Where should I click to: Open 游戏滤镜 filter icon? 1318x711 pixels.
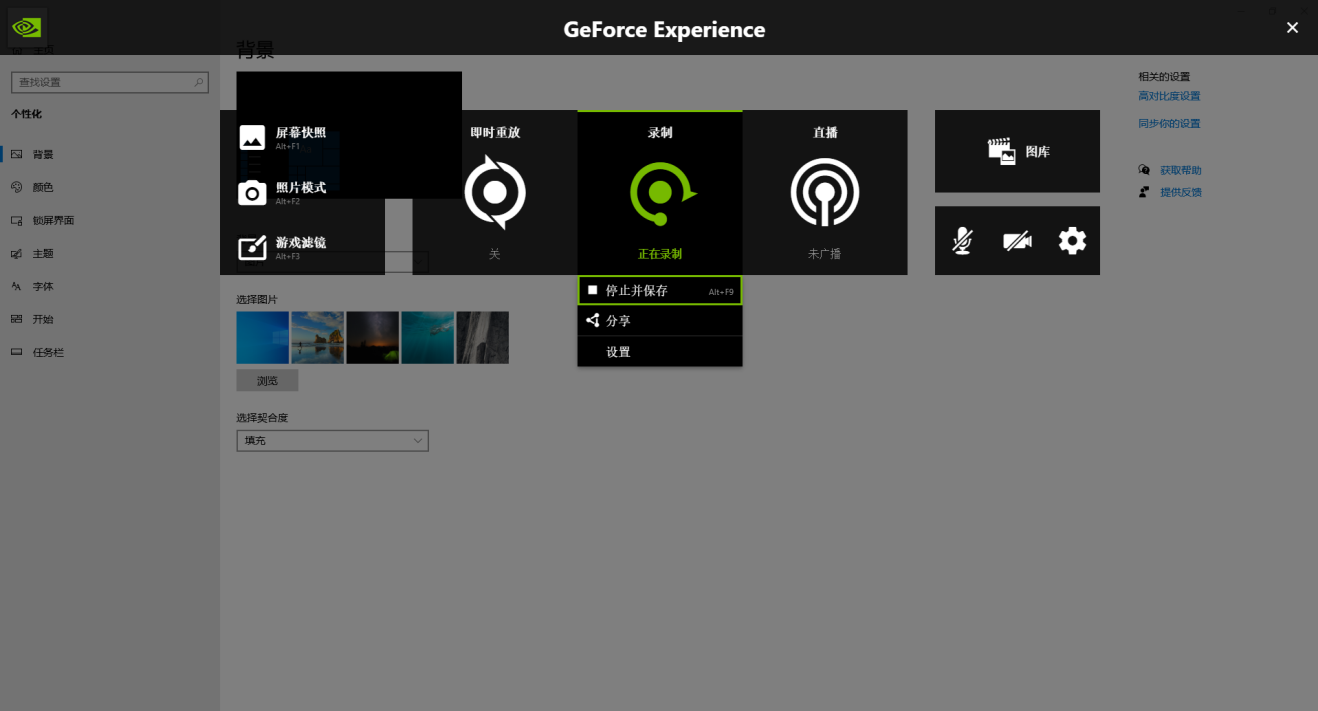[252, 247]
